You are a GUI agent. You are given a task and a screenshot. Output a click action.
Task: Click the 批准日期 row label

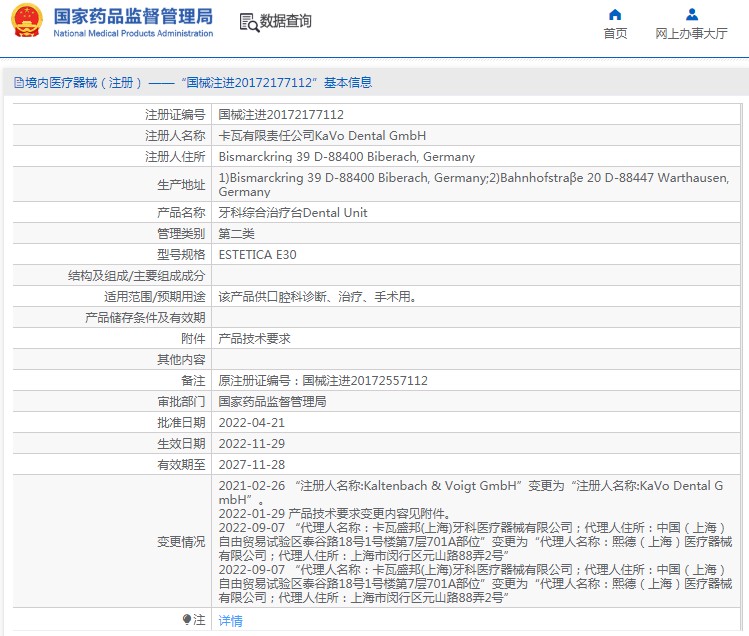tap(181, 423)
